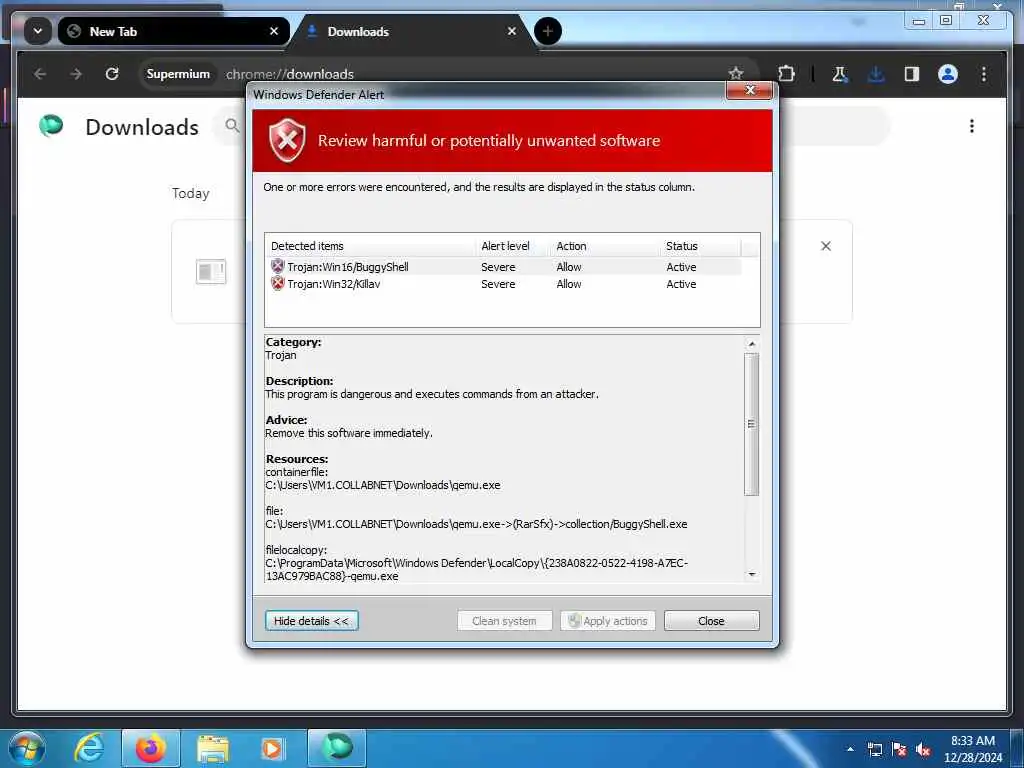
Task: Open the clock showing 8:33 AM
Action: pos(972,749)
